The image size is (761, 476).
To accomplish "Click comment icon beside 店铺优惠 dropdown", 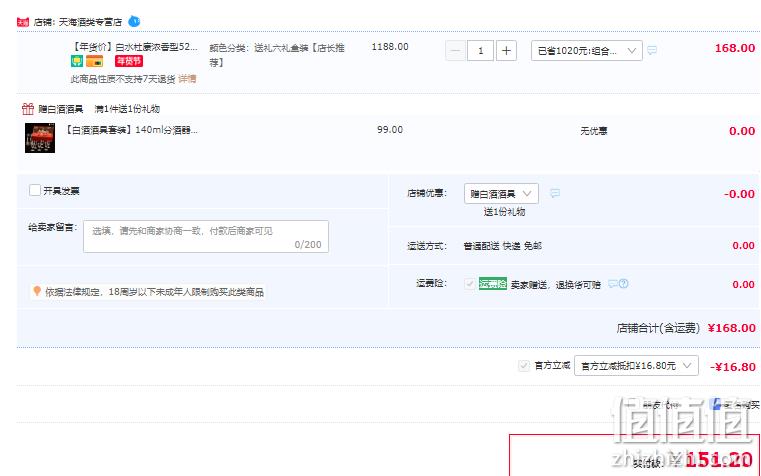I will (555, 194).
